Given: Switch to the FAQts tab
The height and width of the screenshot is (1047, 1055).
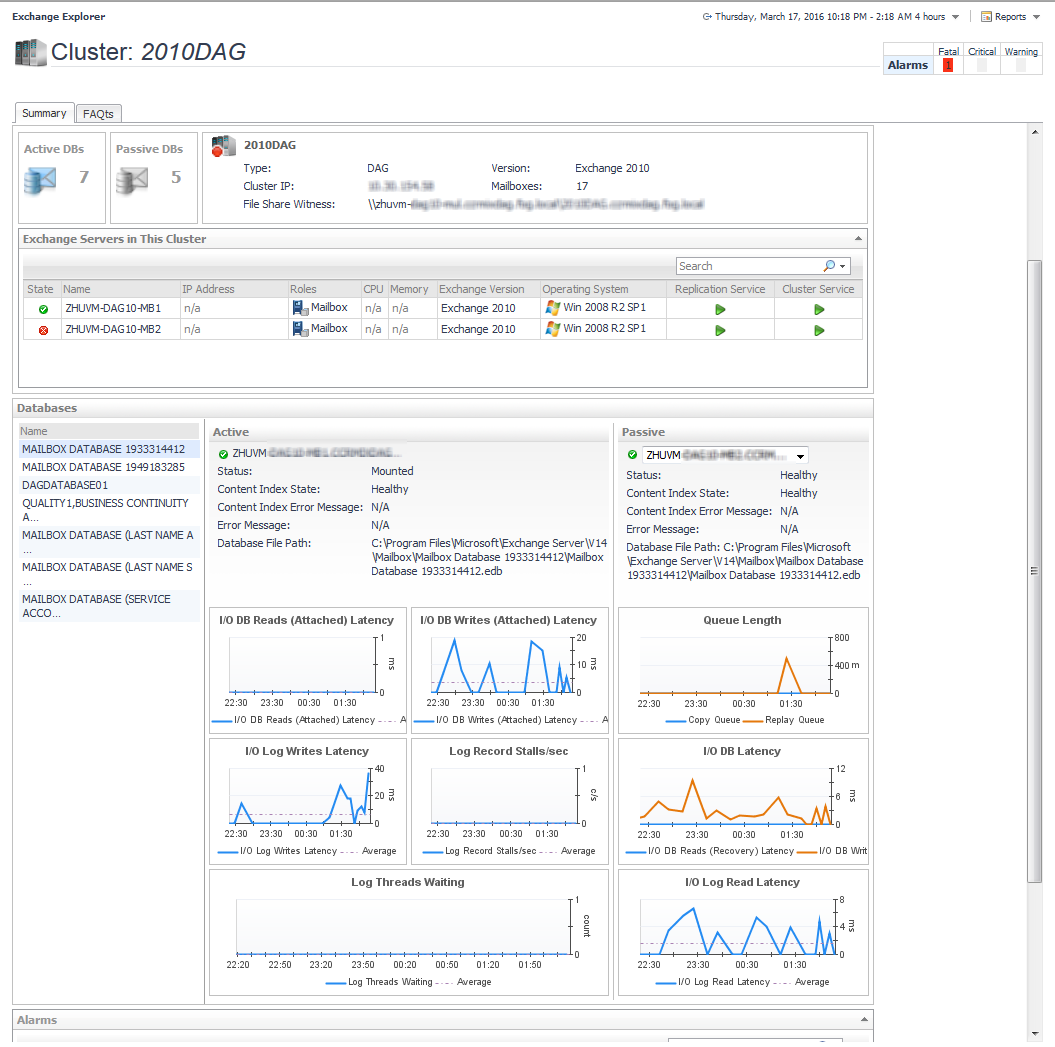Looking at the screenshot, I should 98,114.
